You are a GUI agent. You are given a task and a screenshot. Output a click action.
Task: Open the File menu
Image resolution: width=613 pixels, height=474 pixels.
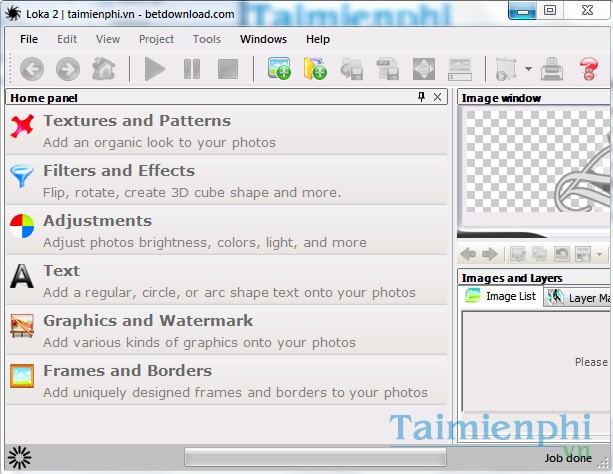tap(29, 39)
